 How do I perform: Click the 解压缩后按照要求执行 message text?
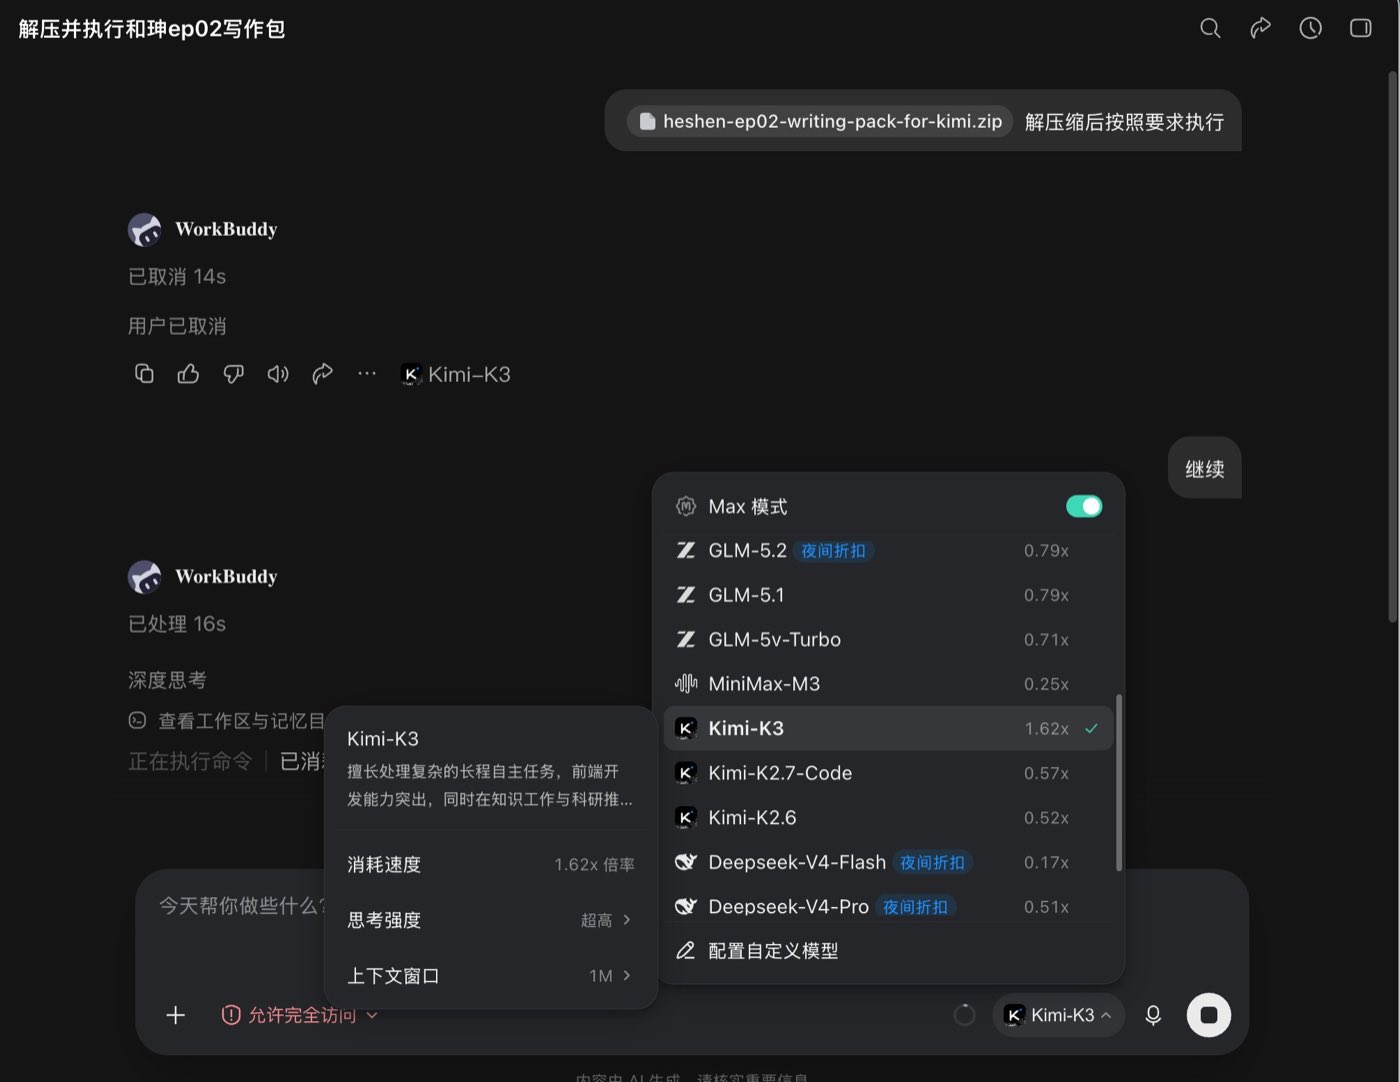pos(1124,121)
